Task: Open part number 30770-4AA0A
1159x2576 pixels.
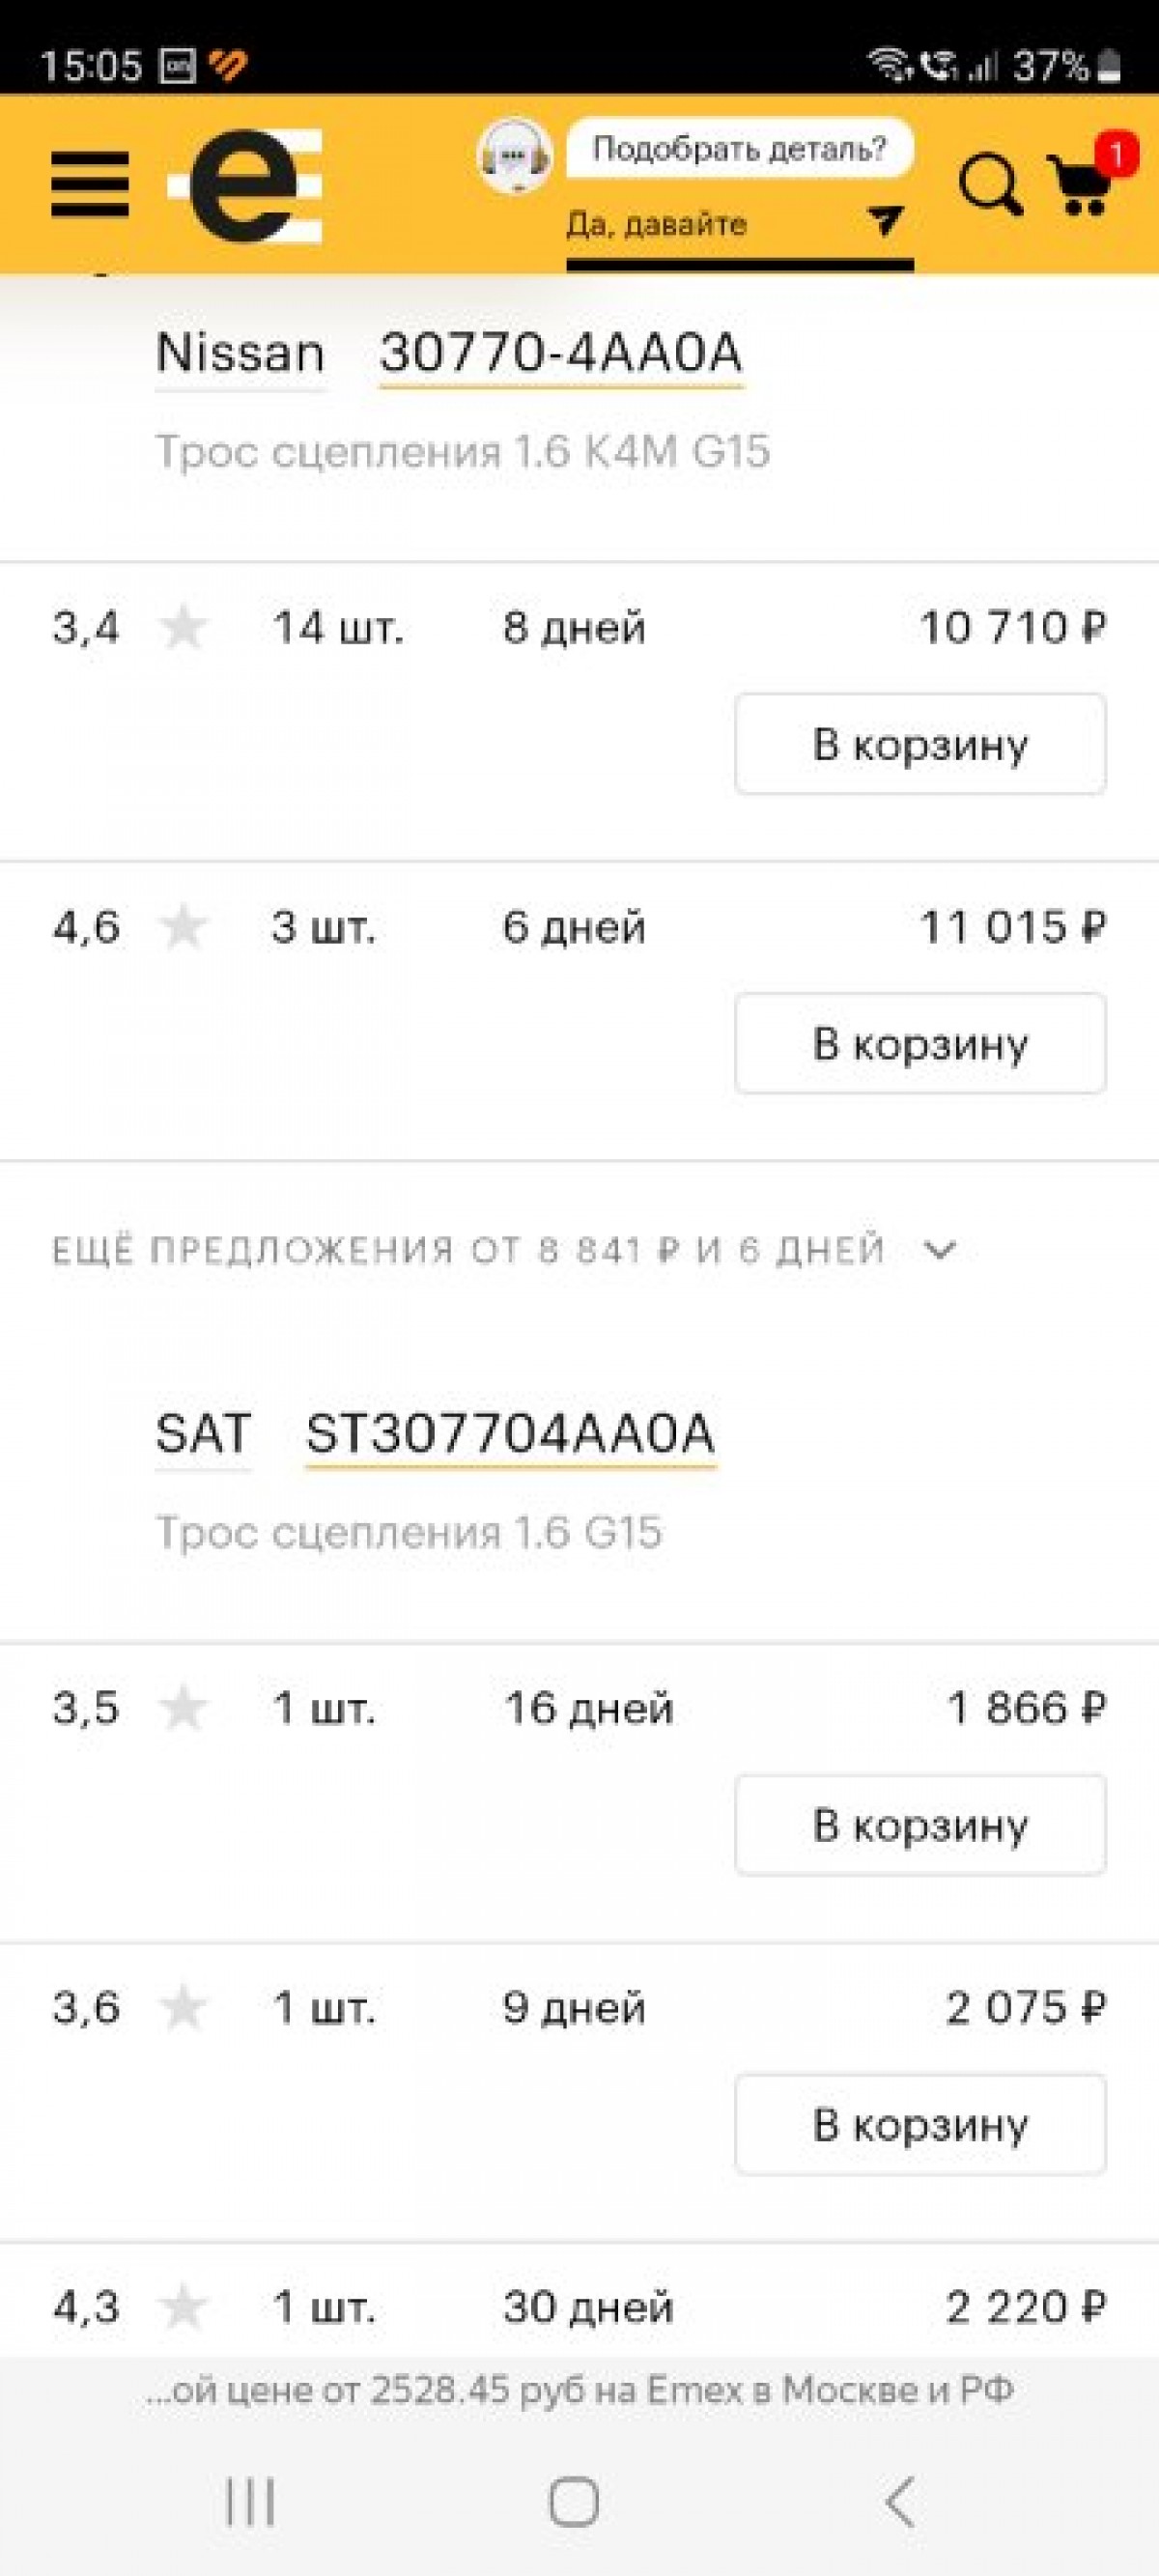Action: click(x=561, y=353)
